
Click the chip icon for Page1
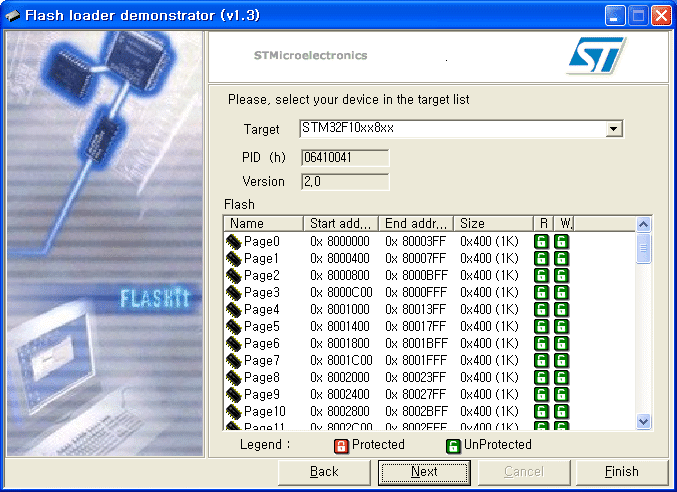point(233,259)
